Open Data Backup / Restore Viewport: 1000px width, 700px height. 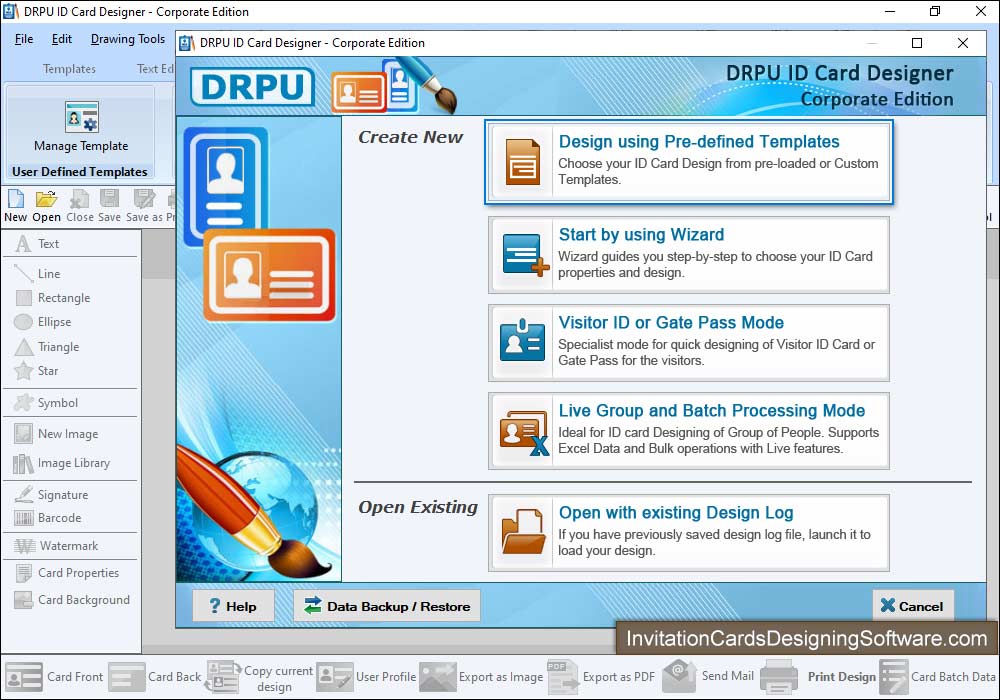point(387,606)
